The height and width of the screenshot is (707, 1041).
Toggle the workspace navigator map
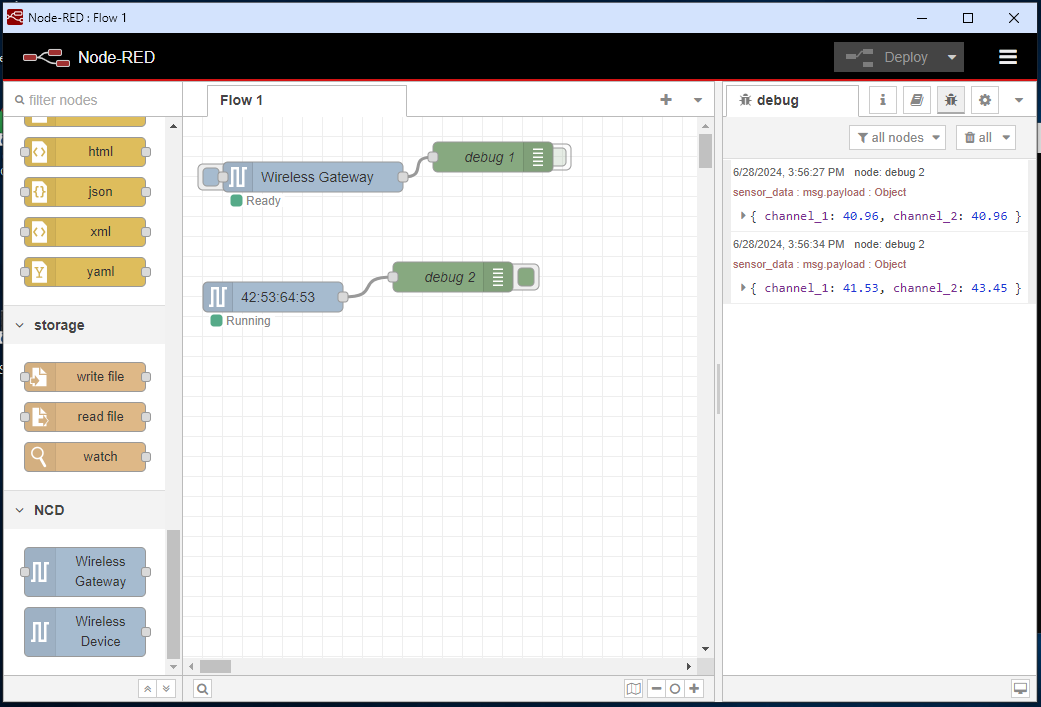pyautogui.click(x=634, y=689)
